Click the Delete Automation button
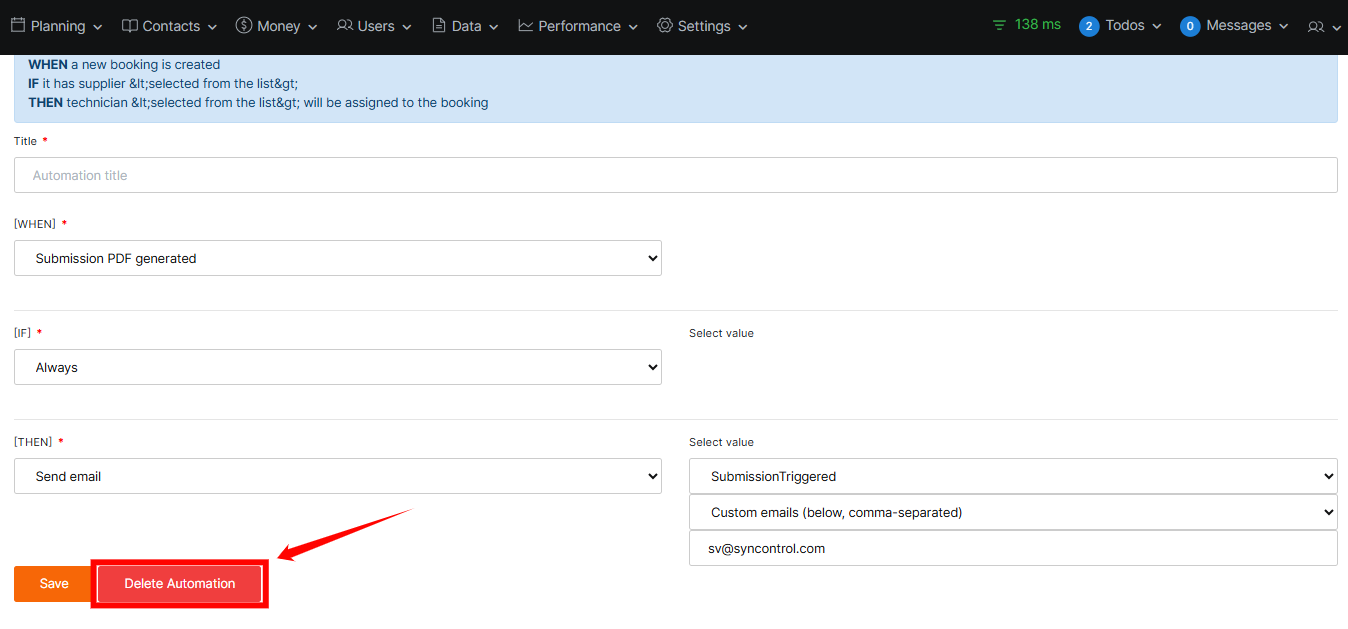Viewport: 1348px width, 629px height. (x=180, y=584)
